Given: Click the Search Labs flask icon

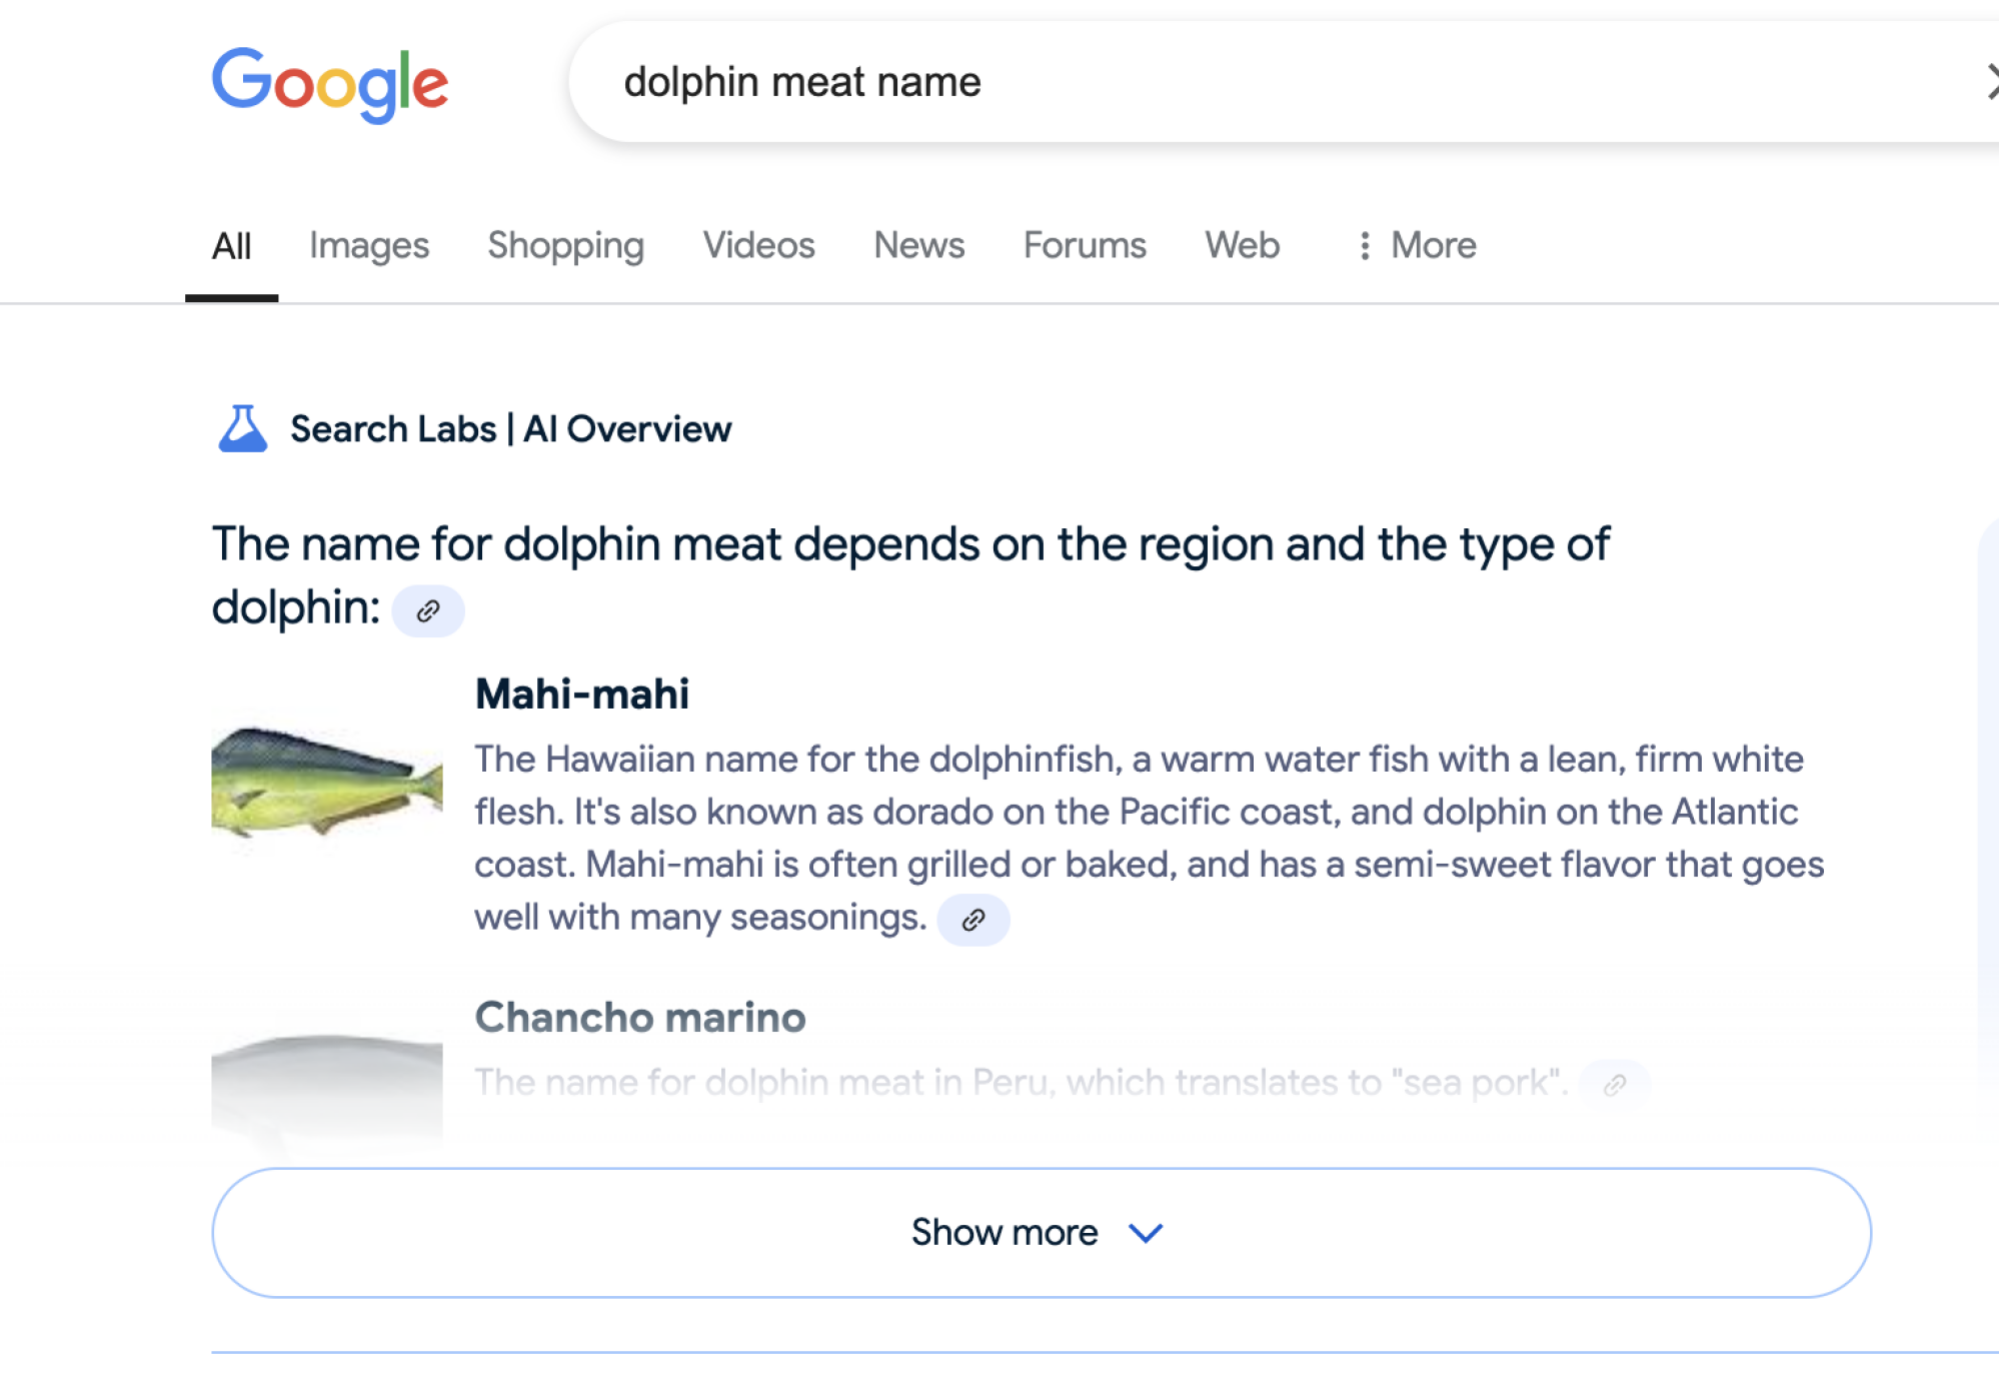Looking at the screenshot, I should coord(243,428).
